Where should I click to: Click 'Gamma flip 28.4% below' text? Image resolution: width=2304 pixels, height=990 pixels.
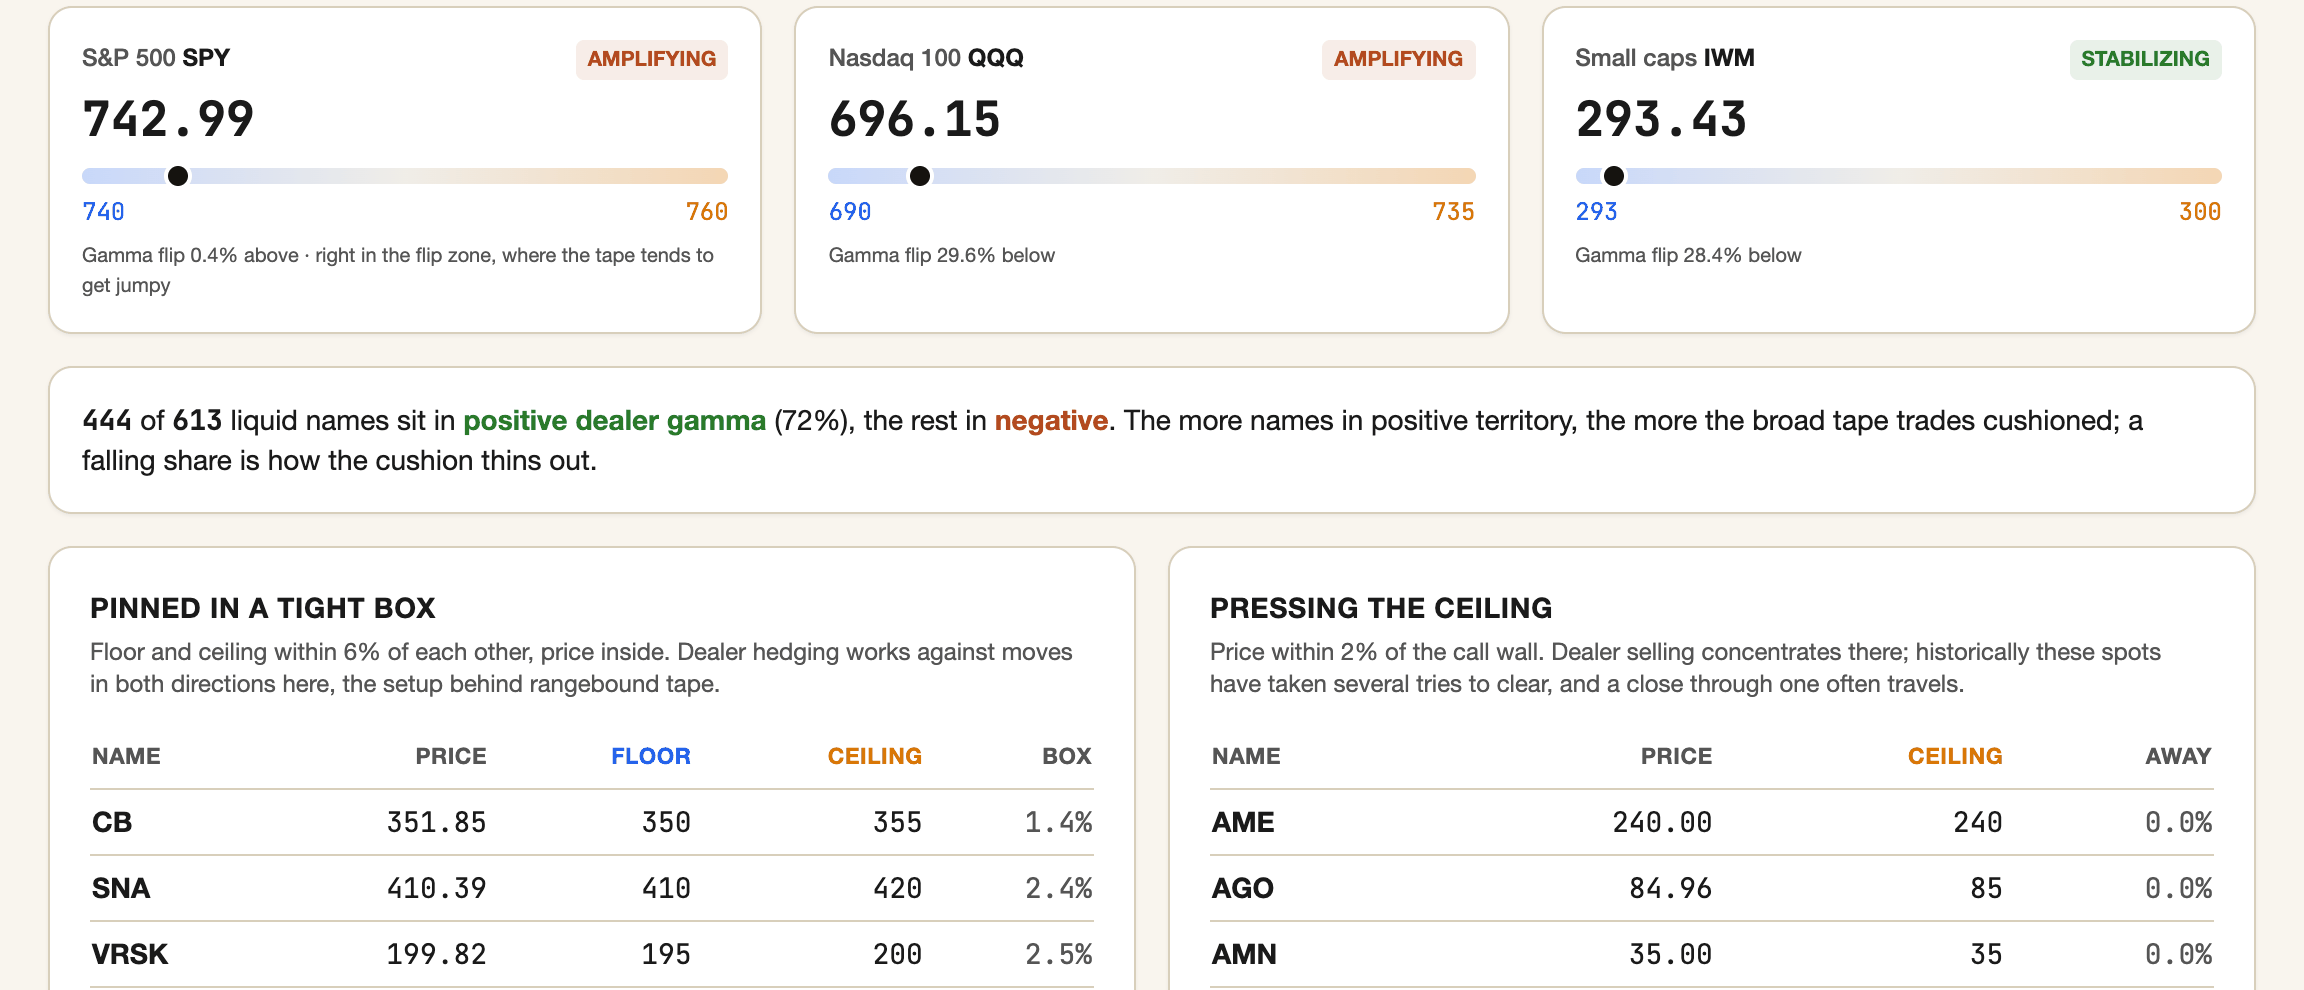click(1688, 255)
